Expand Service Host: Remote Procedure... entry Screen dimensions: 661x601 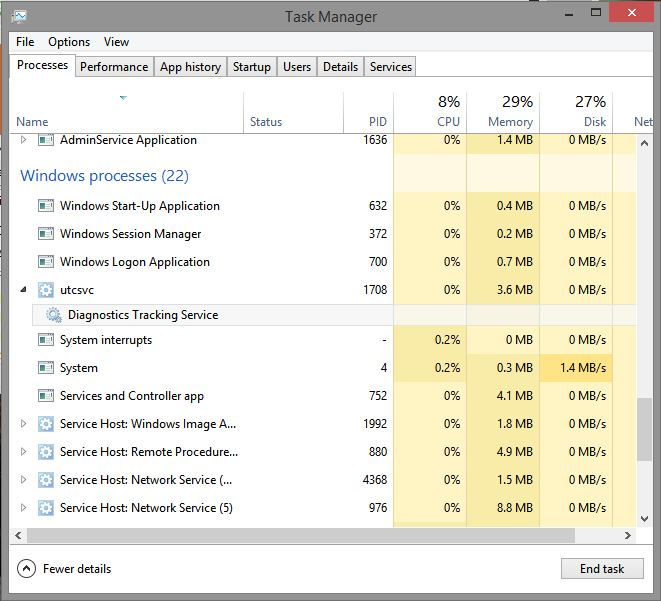point(24,452)
